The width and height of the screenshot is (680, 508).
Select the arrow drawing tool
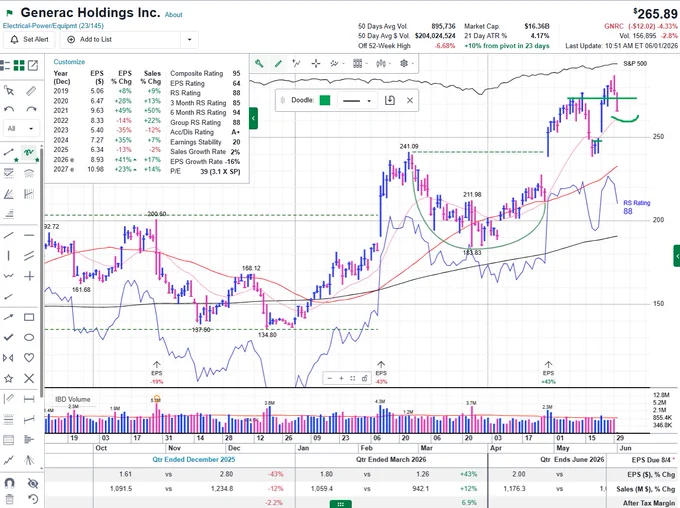coord(9,317)
